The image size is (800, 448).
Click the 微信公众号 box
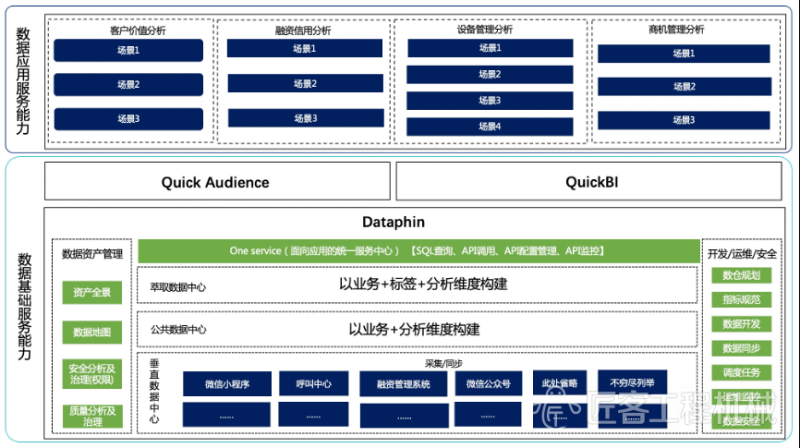pos(488,384)
